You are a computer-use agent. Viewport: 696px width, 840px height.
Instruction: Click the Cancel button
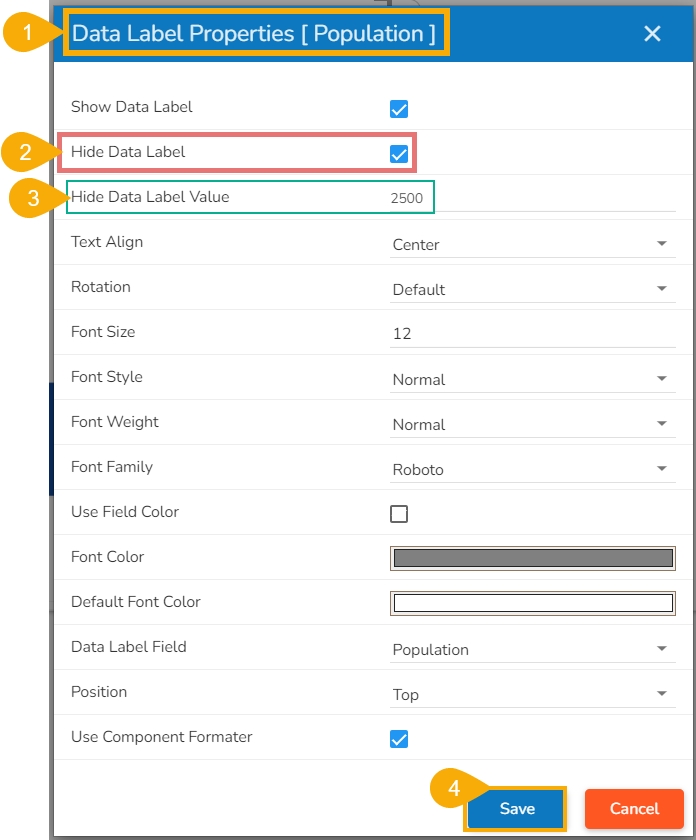click(x=634, y=808)
